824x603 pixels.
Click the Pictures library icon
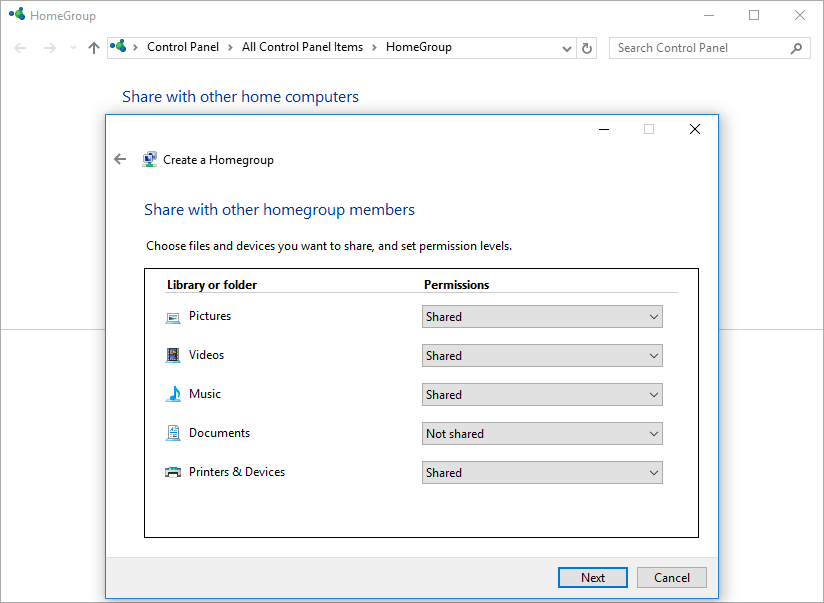[173, 317]
